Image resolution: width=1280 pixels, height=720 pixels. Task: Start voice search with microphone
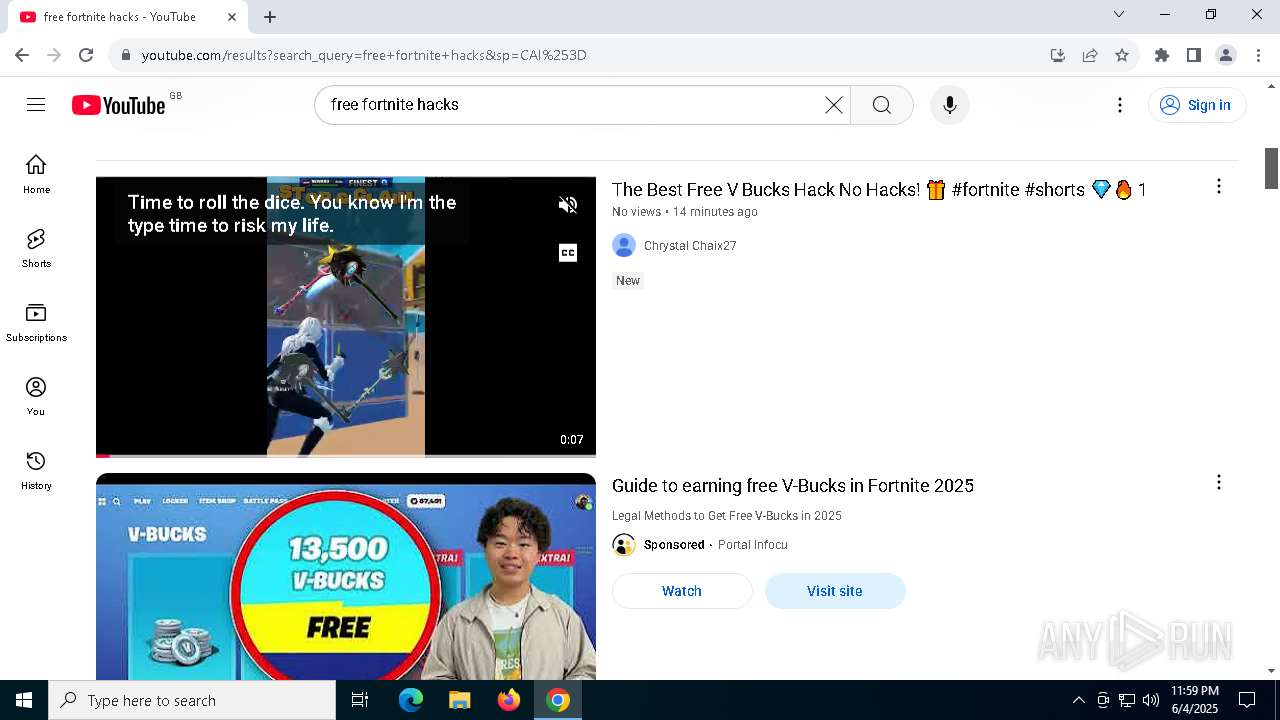tap(949, 105)
